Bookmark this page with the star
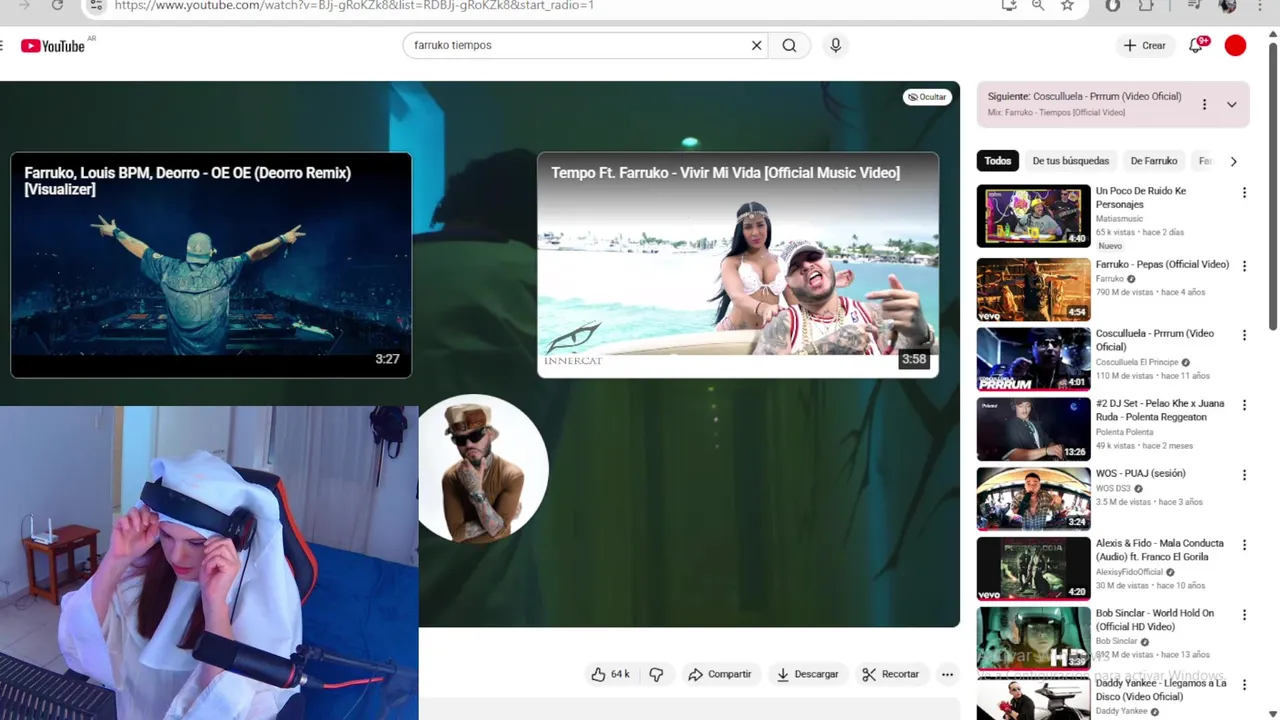This screenshot has width=1280, height=720. coord(1067,5)
